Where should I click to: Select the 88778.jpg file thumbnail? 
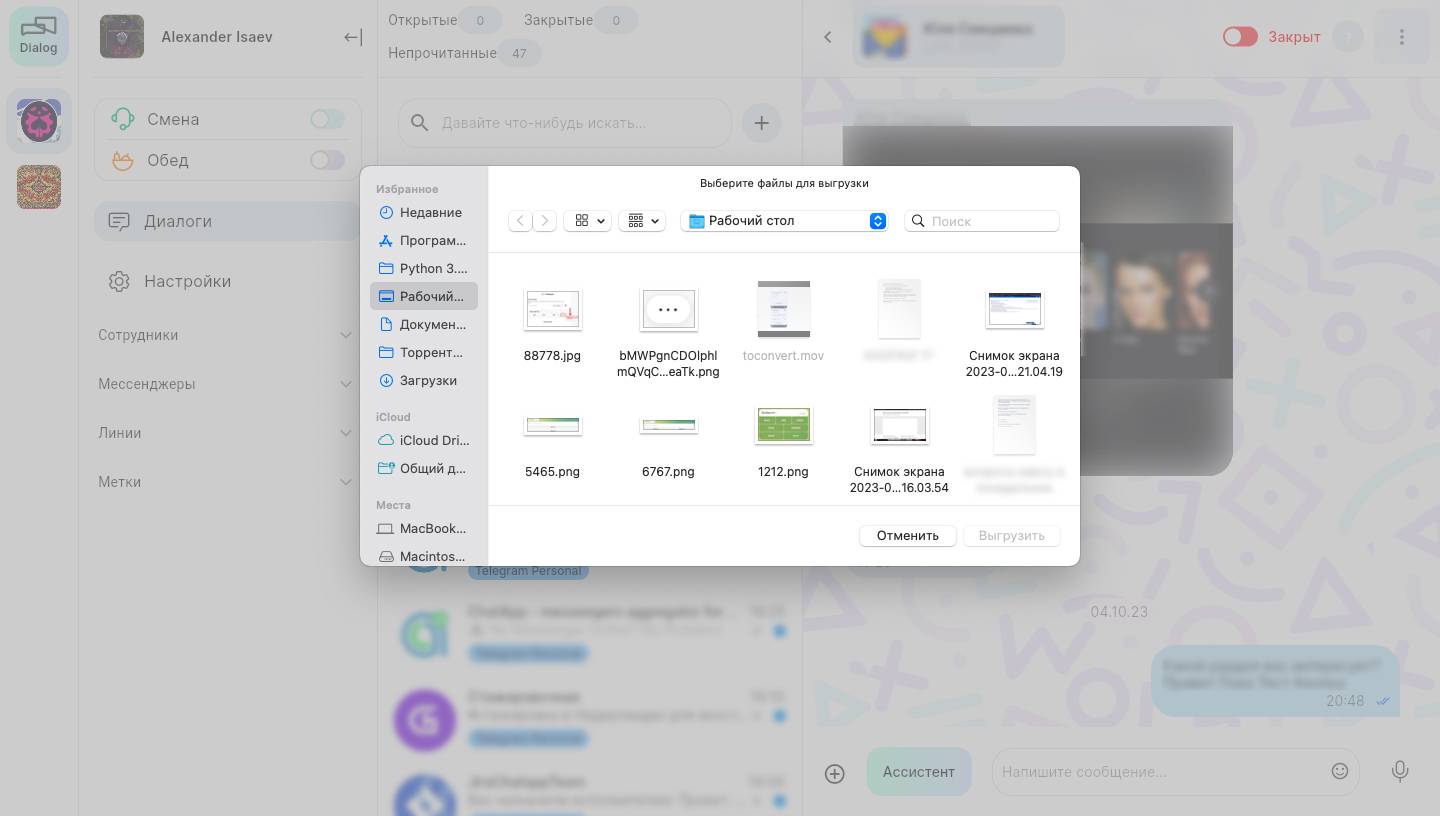pos(552,311)
